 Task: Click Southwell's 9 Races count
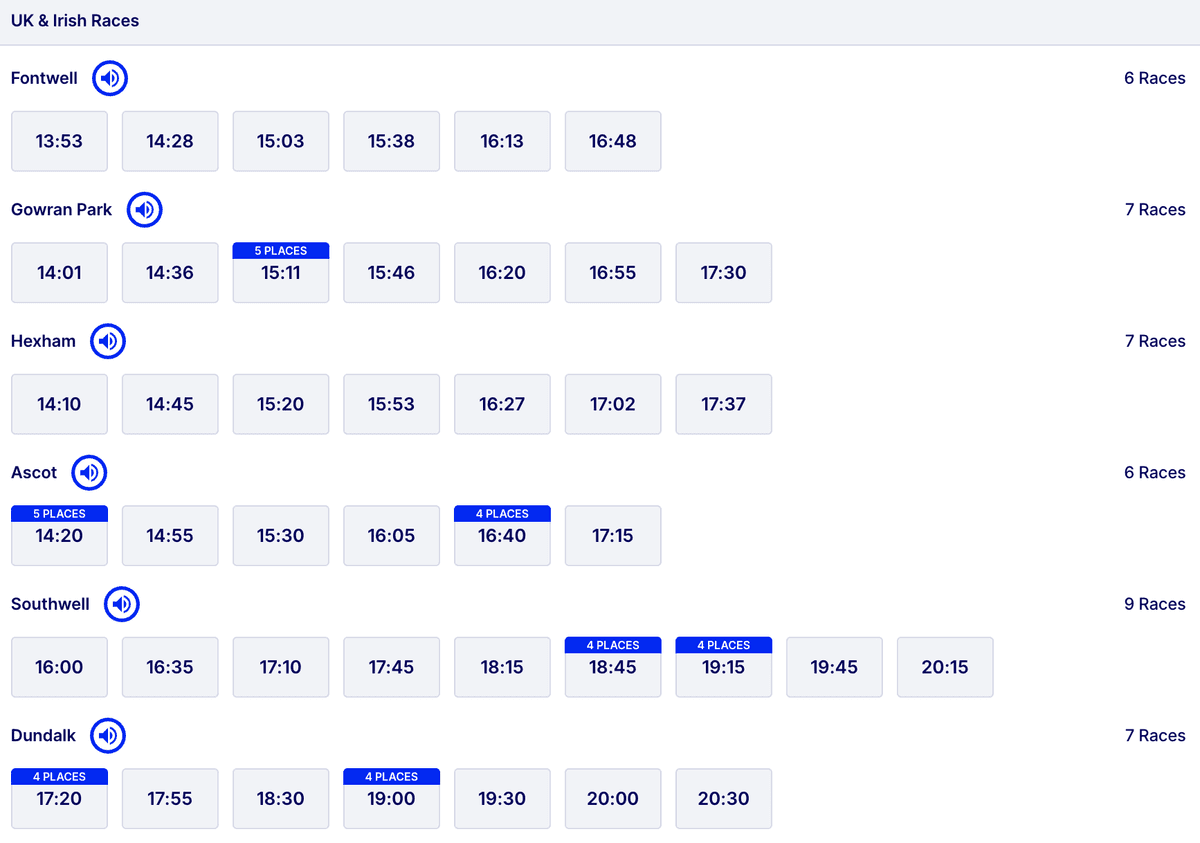[x=1155, y=604]
